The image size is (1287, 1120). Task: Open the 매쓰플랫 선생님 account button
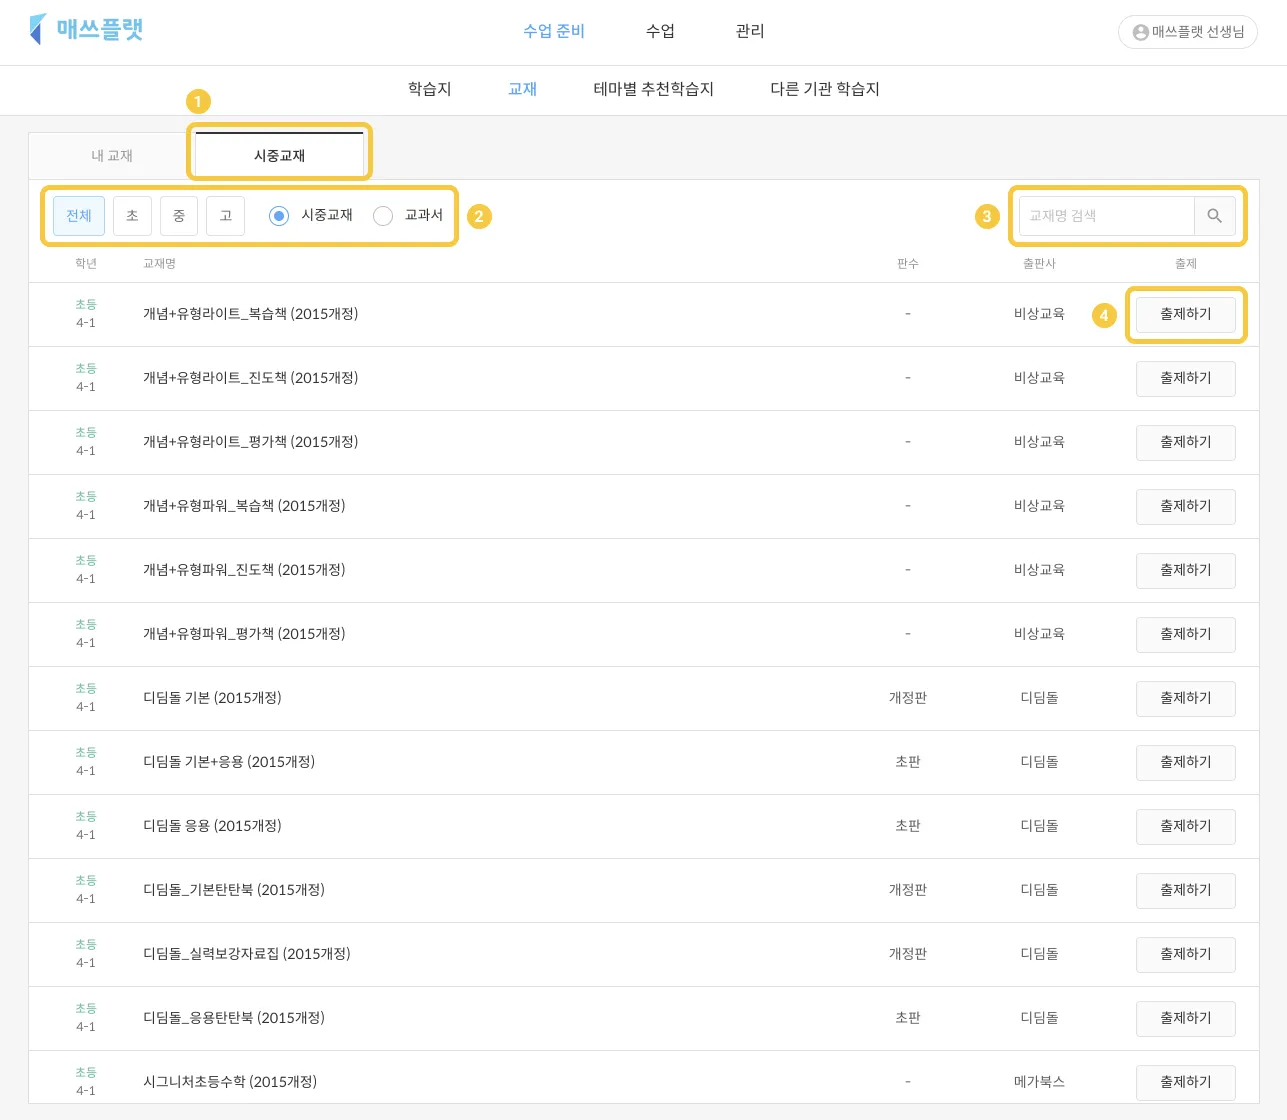pyautogui.click(x=1187, y=32)
